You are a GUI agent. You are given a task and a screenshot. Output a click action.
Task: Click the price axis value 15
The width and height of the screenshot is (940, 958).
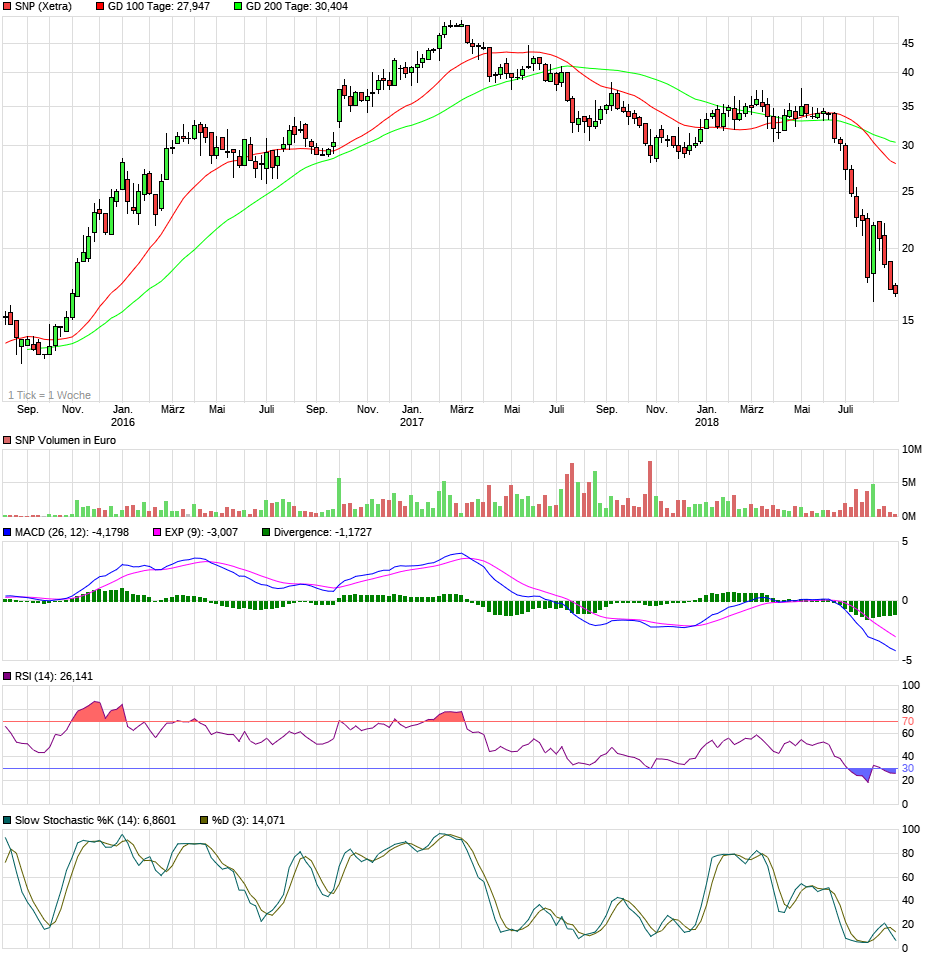908,320
